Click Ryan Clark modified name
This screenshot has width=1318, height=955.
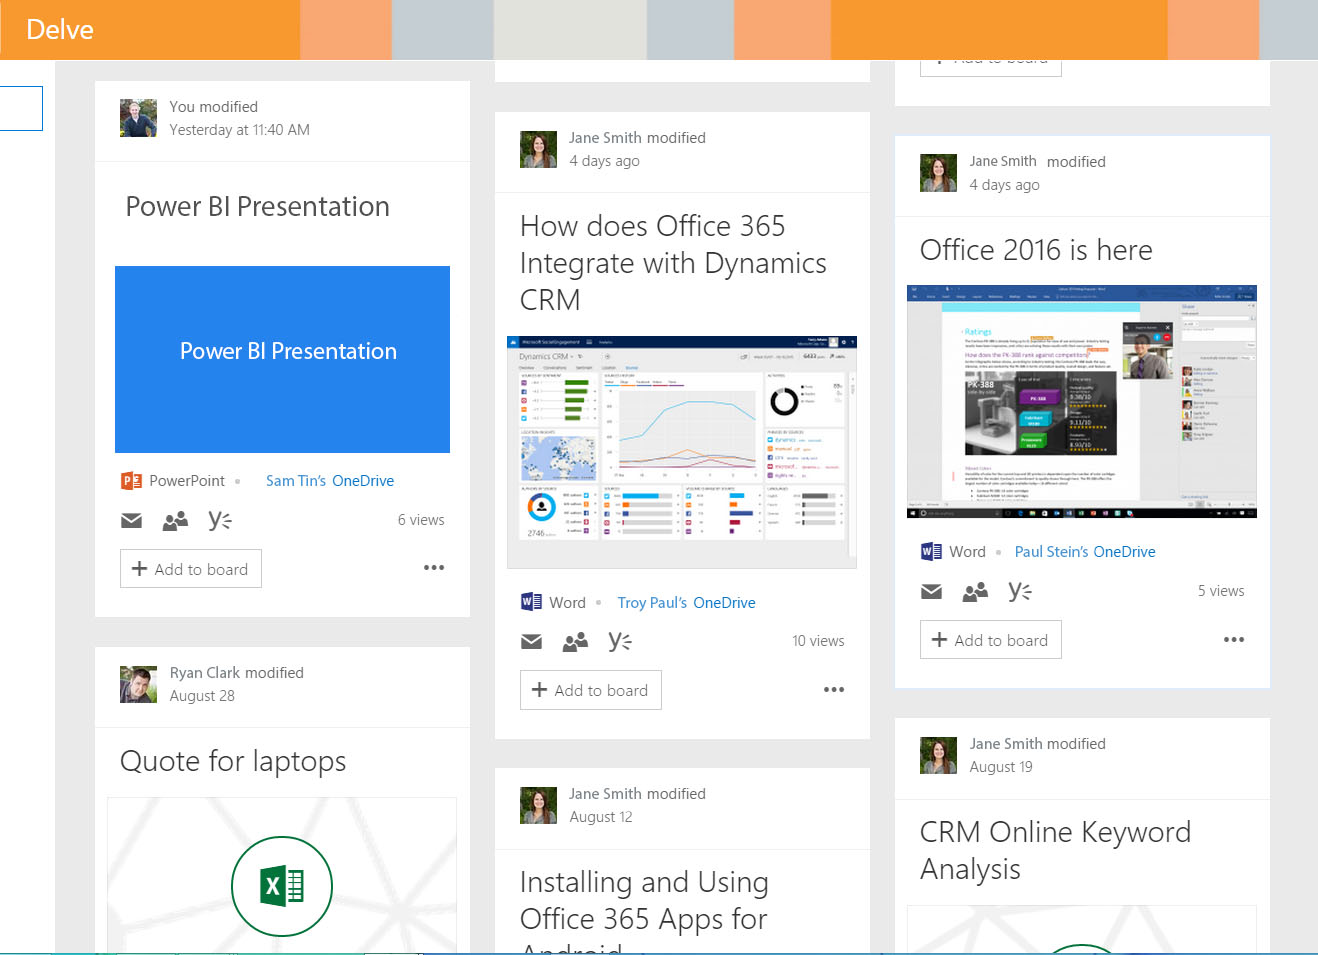[x=237, y=673]
